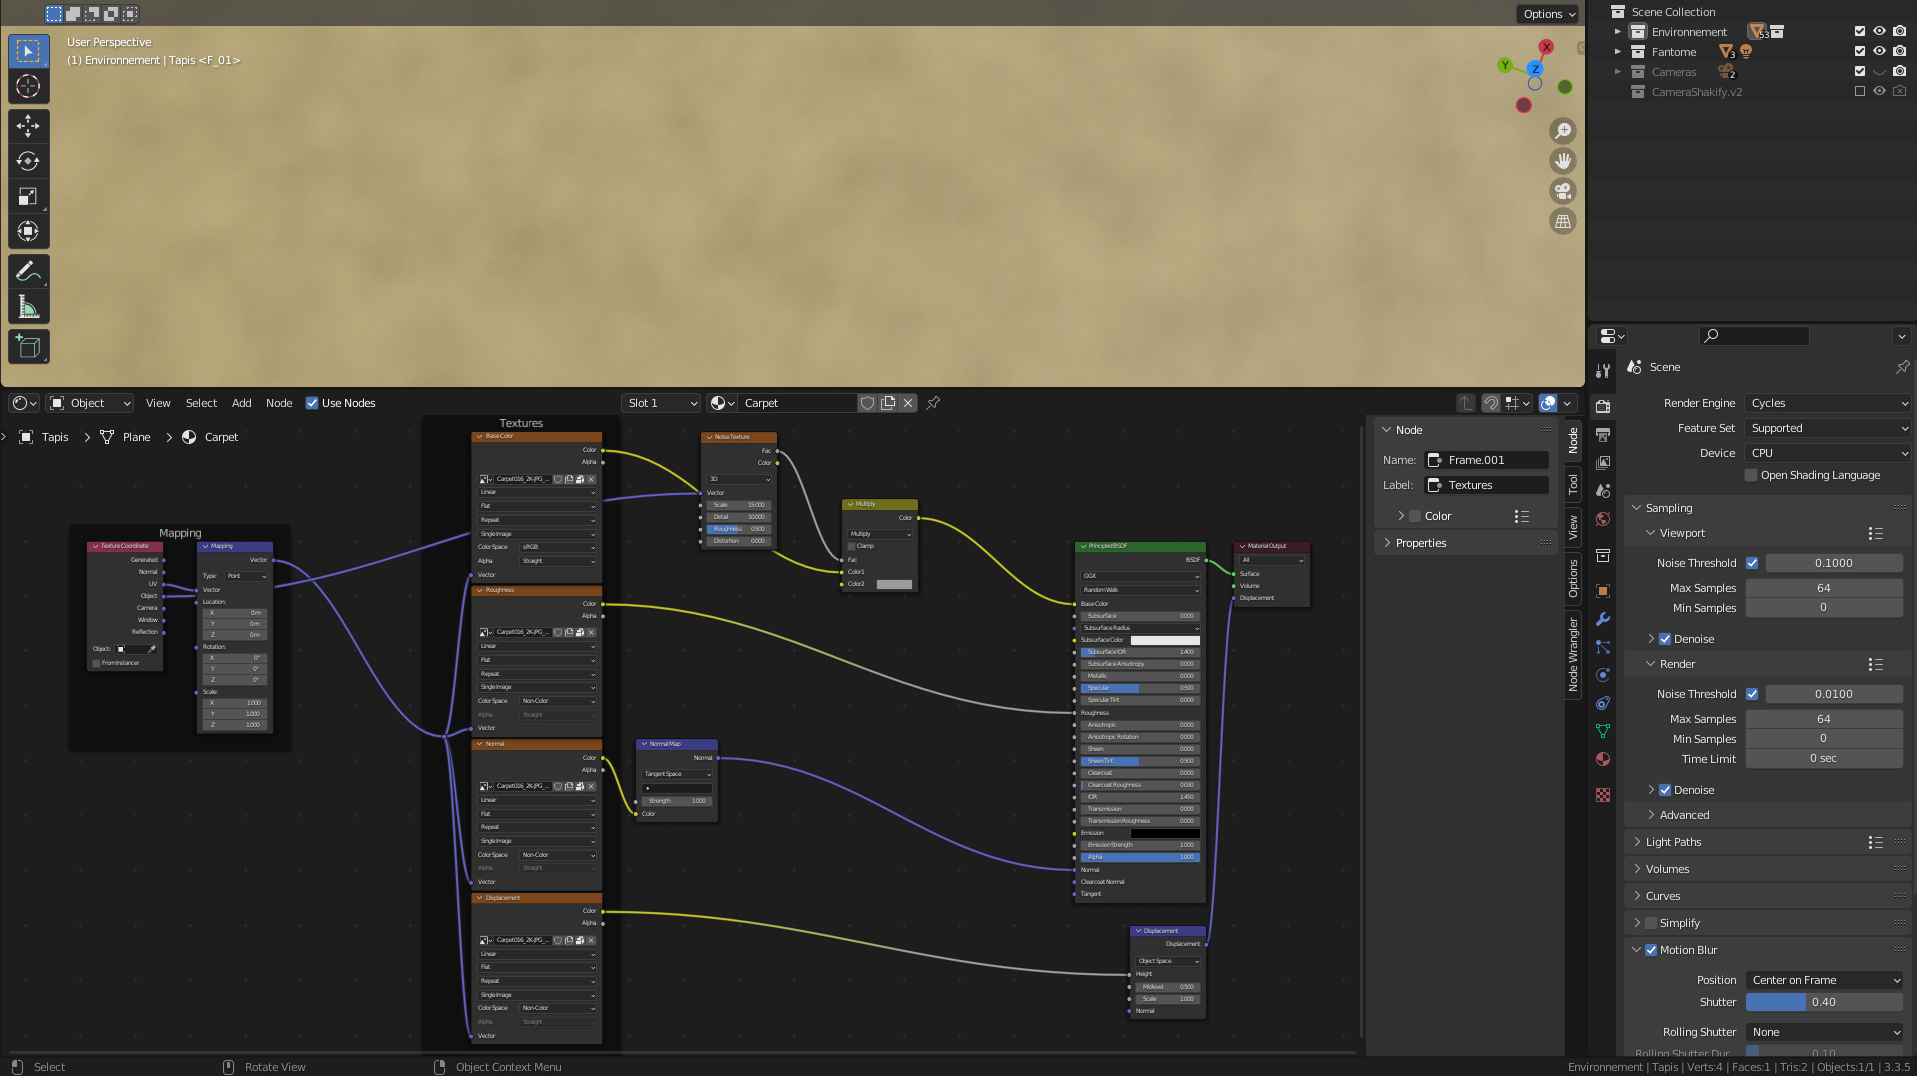
Task: Click the Add Cube tool icon
Action: (28, 347)
